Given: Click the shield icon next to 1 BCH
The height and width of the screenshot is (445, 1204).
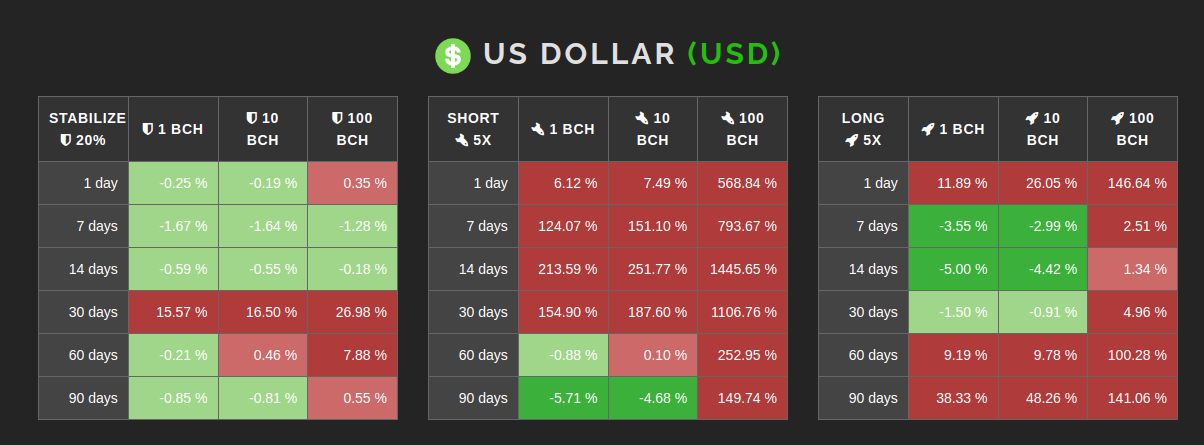Looking at the screenshot, I should [147, 129].
